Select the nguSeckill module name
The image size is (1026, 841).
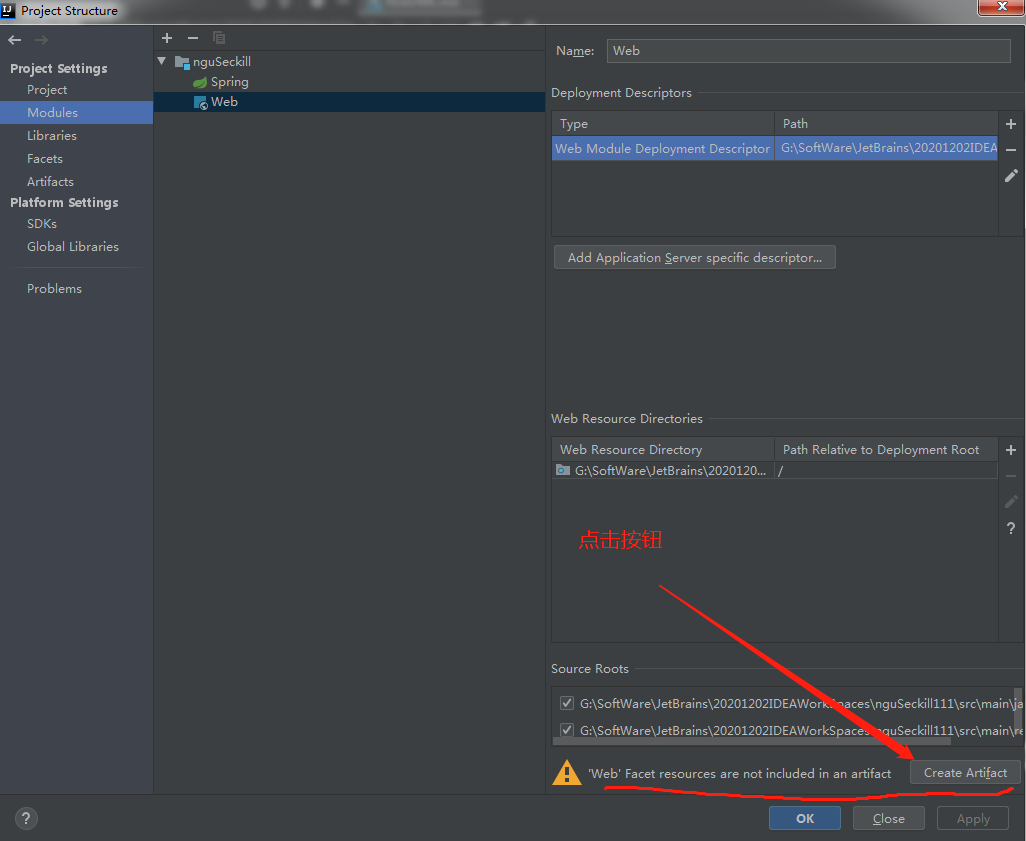coord(222,62)
